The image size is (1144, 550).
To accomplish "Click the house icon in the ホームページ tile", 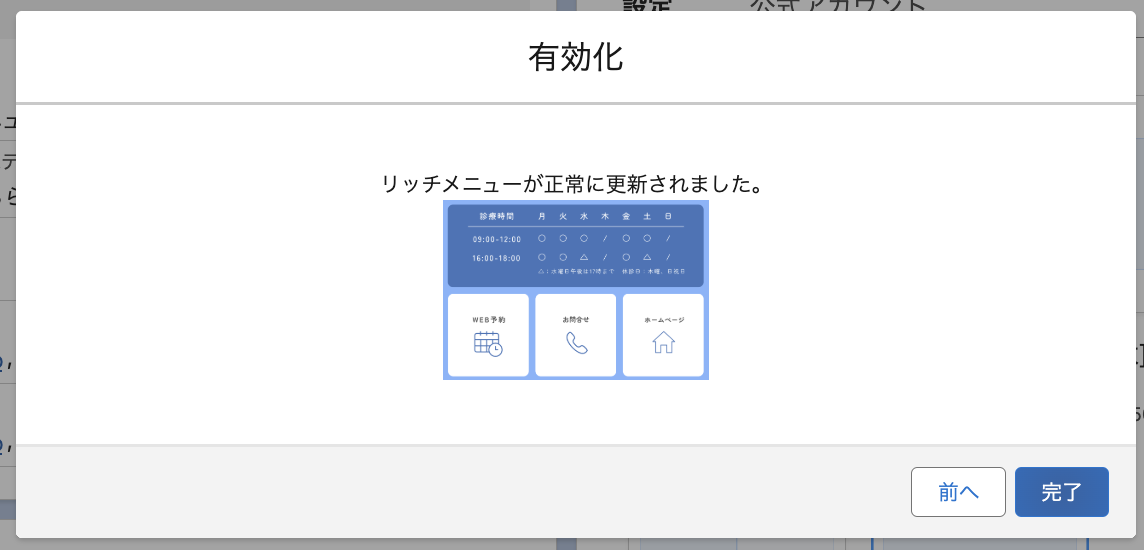I will tap(663, 343).
